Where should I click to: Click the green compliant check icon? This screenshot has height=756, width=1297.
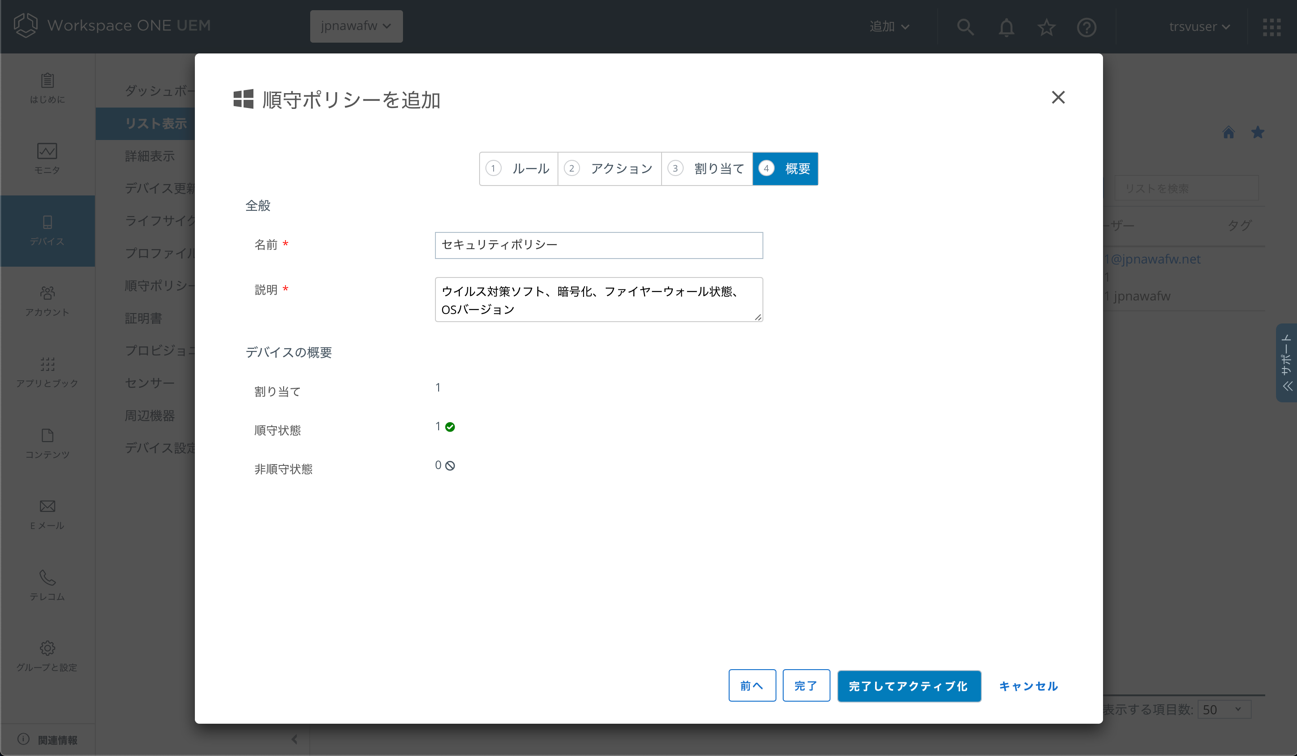tap(450, 427)
